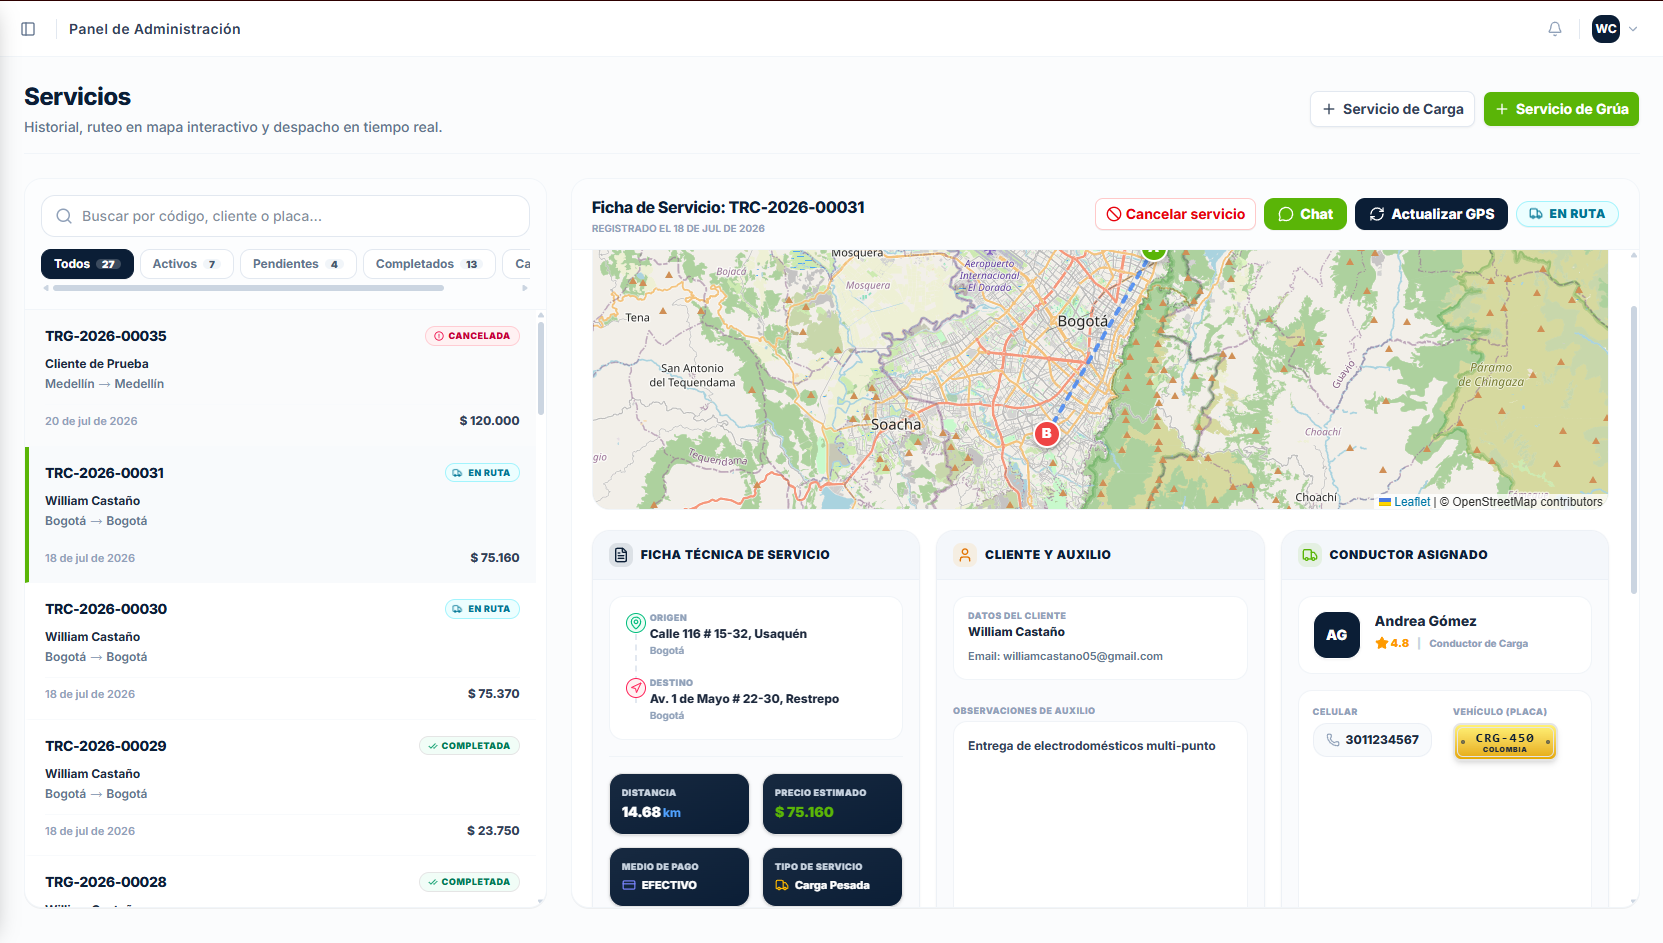Click the Distancia 14.68 km card

pos(679,804)
